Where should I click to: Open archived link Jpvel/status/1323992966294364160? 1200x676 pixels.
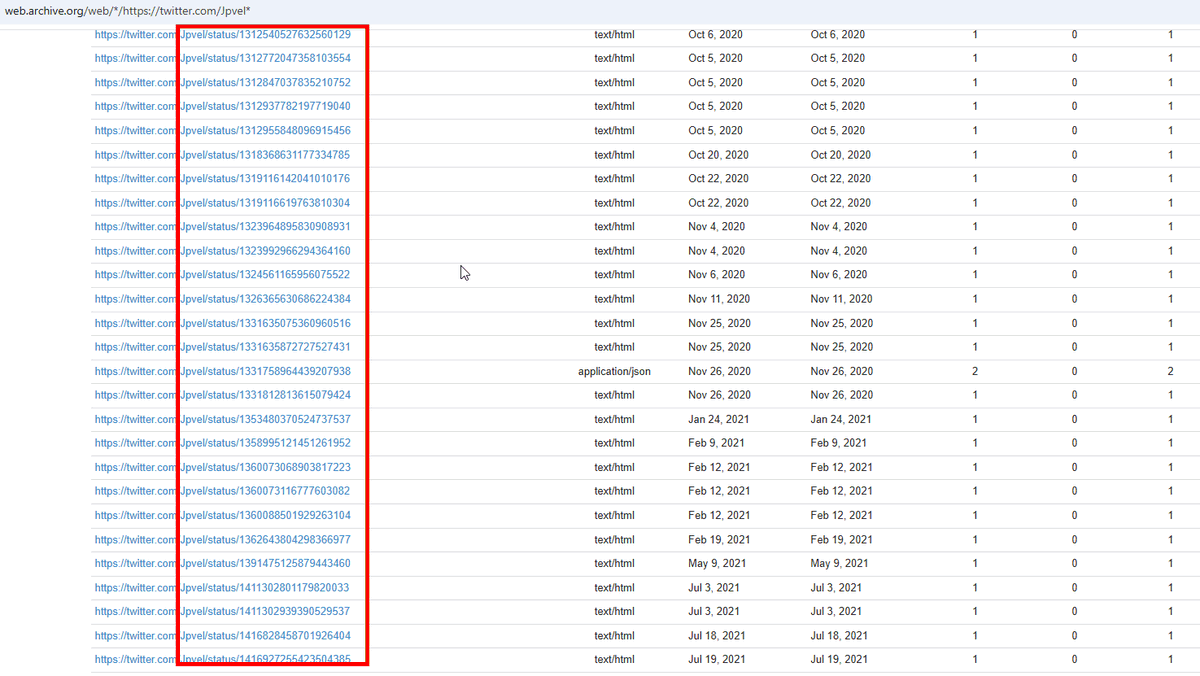click(x=223, y=251)
